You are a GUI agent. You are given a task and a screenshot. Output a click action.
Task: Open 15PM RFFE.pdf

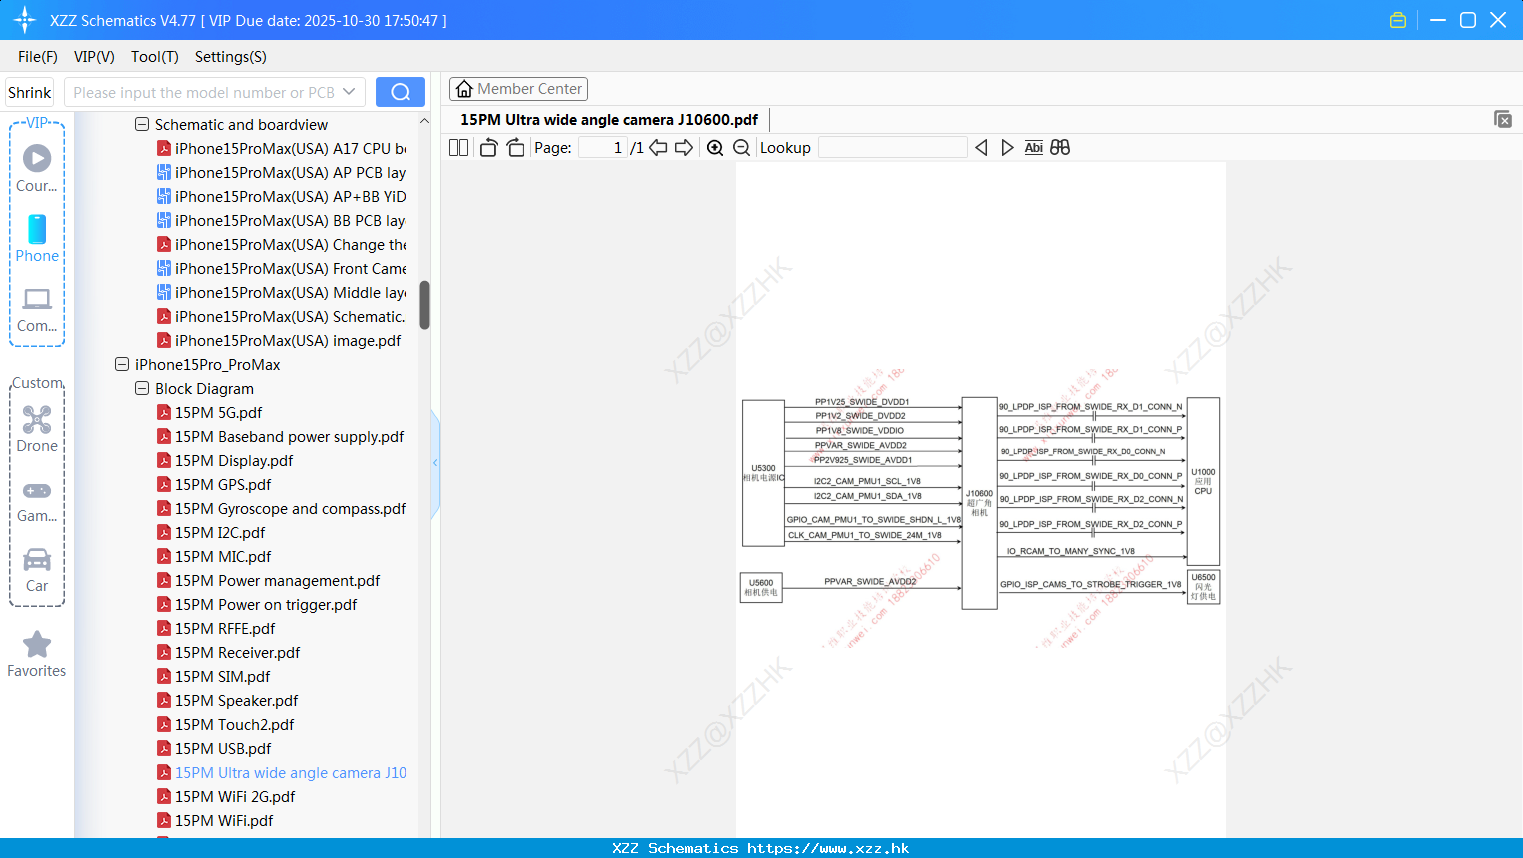pos(216,629)
